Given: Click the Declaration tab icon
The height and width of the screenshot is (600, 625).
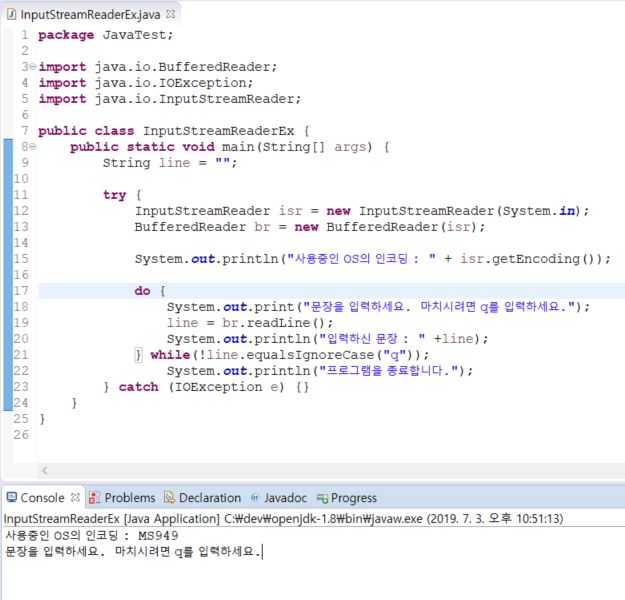Looking at the screenshot, I should pyautogui.click(x=169, y=497).
